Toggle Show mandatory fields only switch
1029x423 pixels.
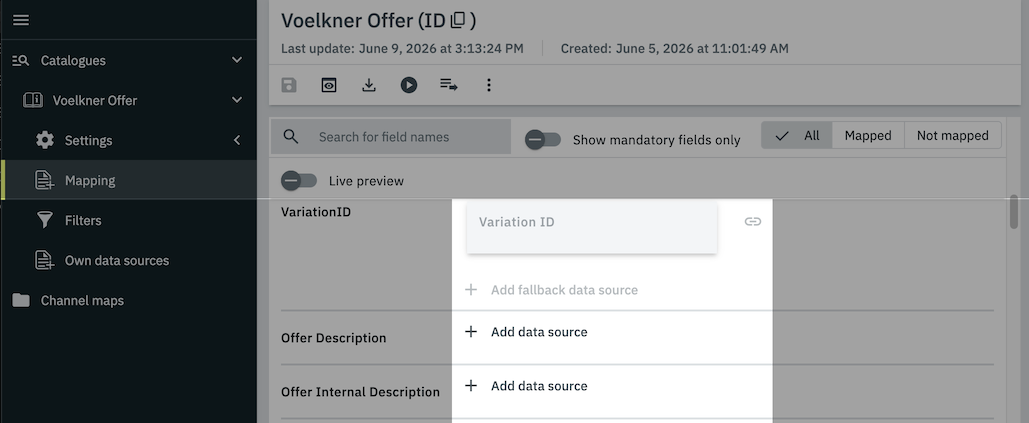(x=543, y=140)
